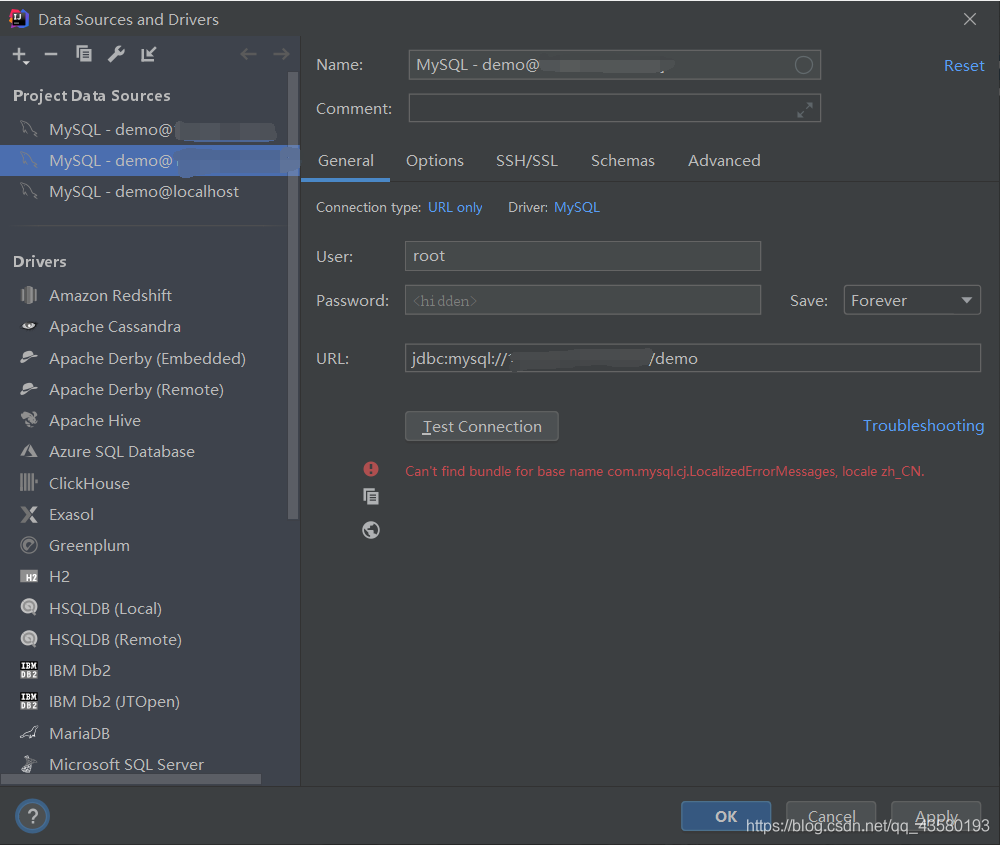Screen dimensions: 1000x845
Task: Confirm with the OK button
Action: [726, 816]
